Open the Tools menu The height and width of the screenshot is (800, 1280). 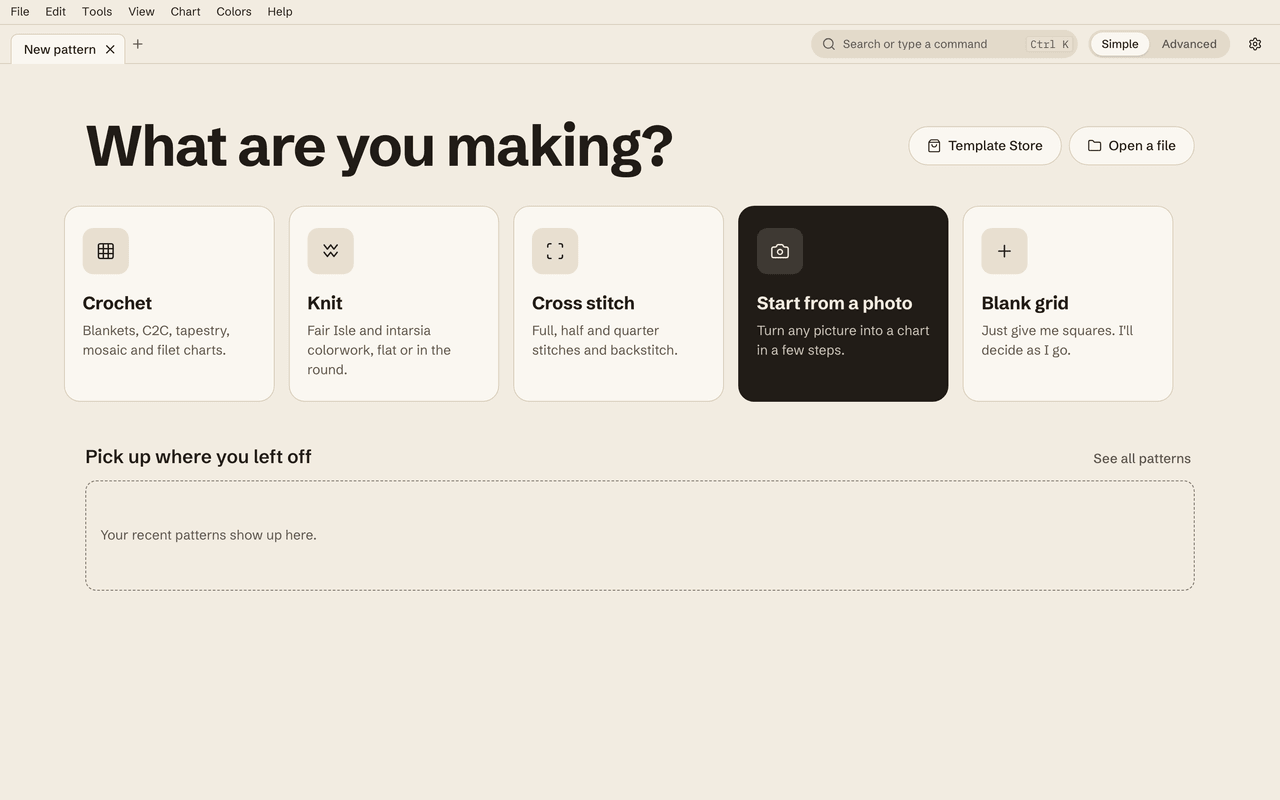(97, 12)
